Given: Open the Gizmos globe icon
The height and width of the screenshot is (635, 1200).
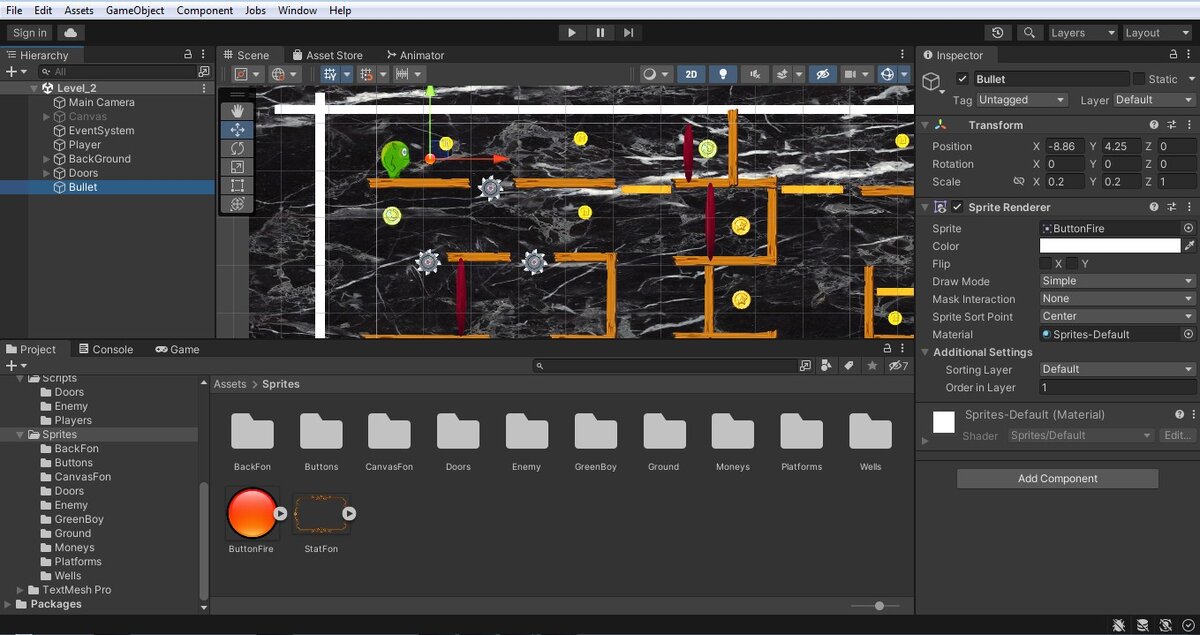Looking at the screenshot, I should [x=886, y=74].
